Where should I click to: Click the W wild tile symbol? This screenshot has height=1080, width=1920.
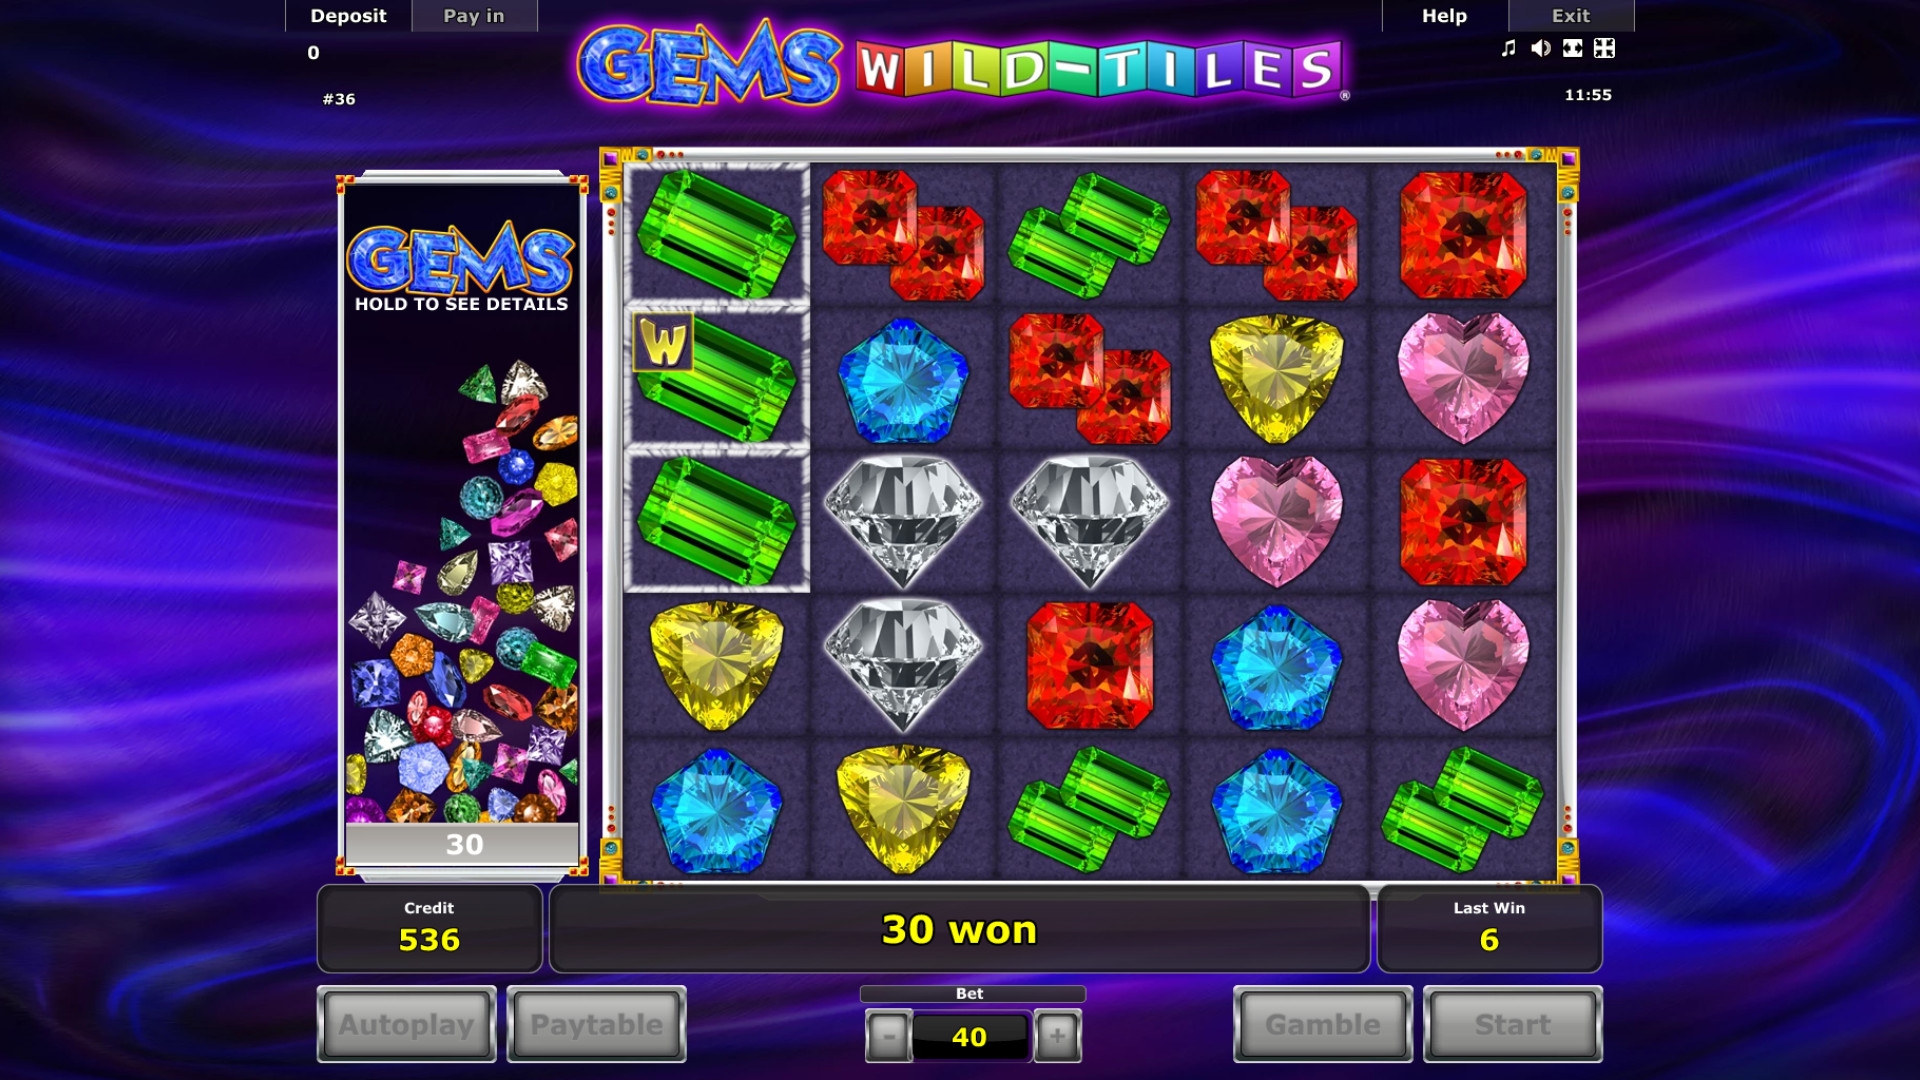[x=664, y=342]
